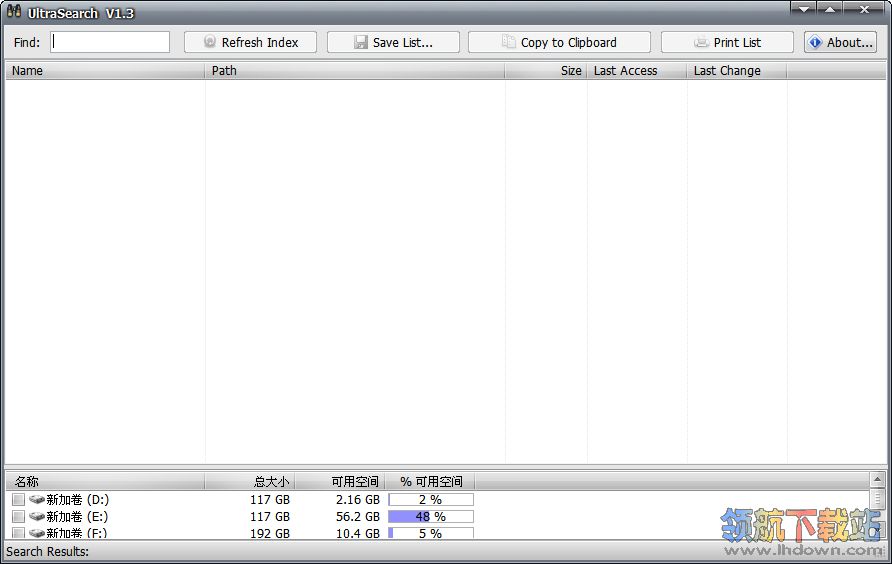Click the Refresh Index button

pos(250,42)
